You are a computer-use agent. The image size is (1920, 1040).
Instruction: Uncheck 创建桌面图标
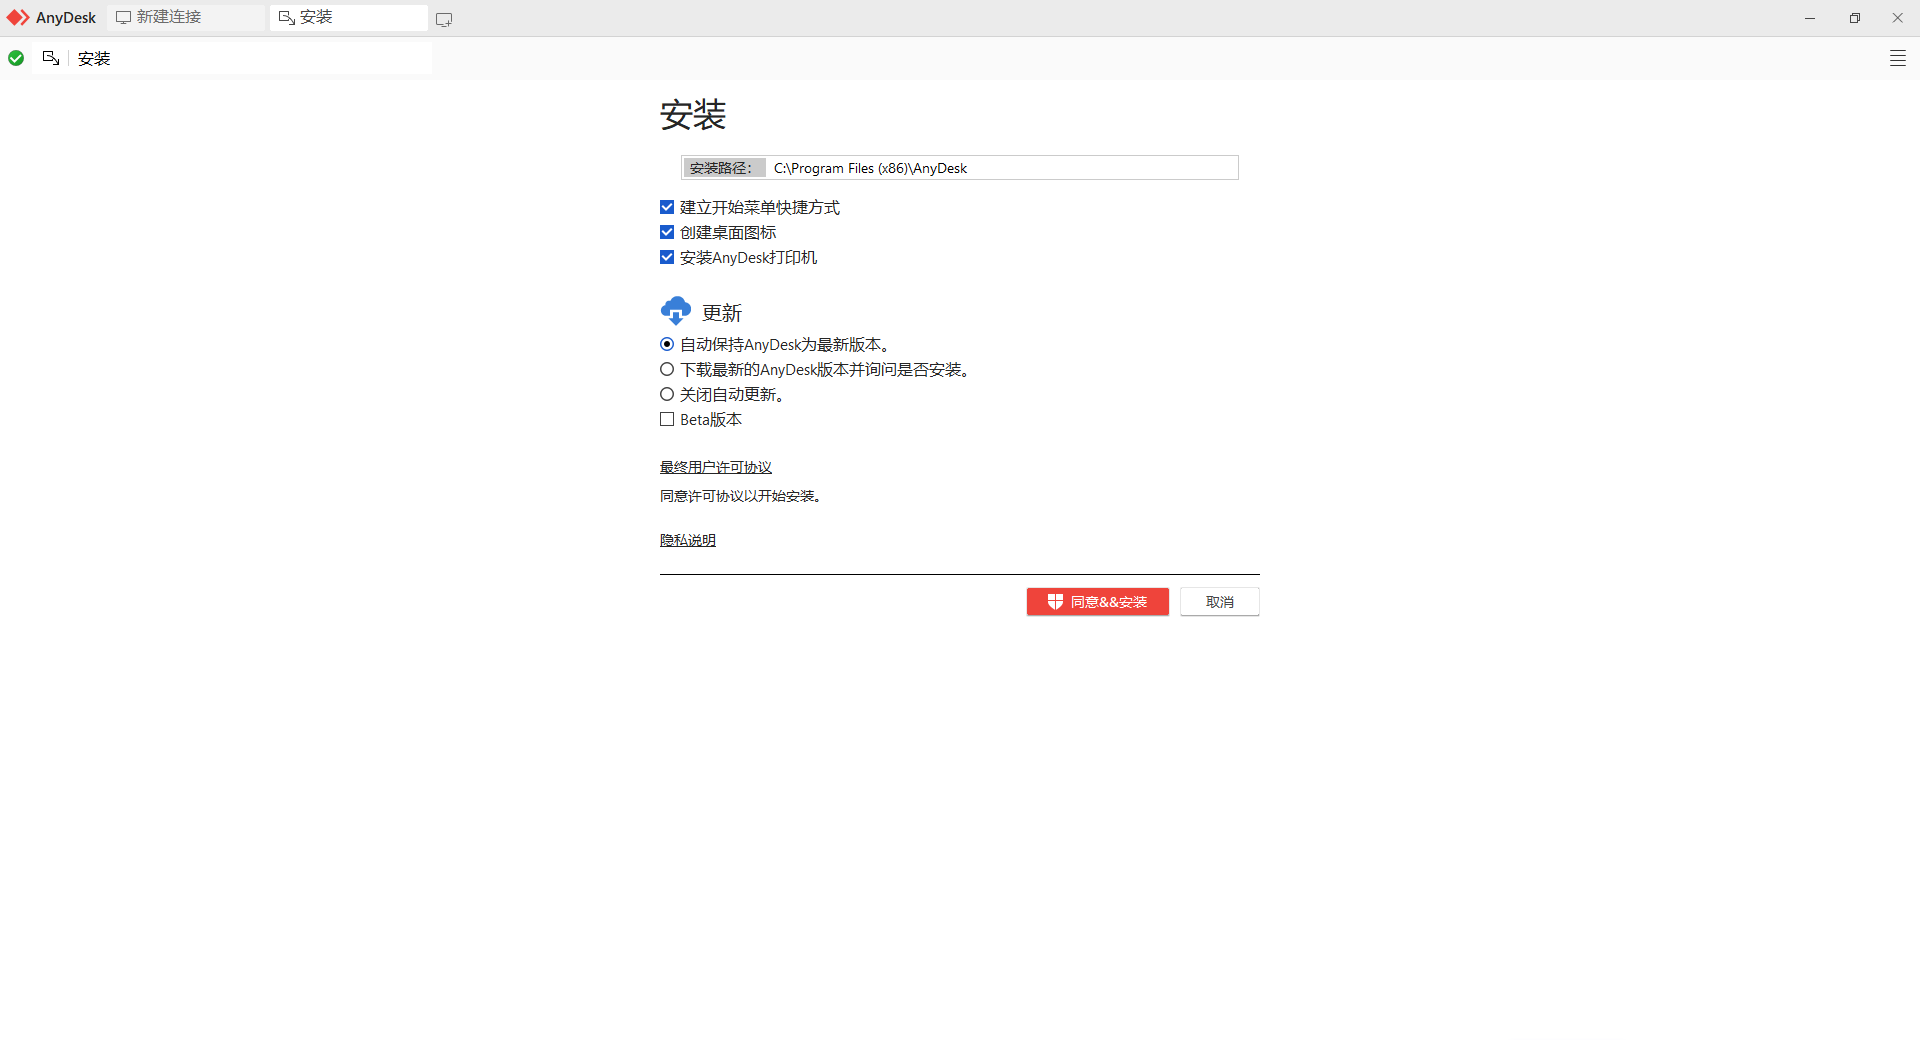pyautogui.click(x=667, y=231)
